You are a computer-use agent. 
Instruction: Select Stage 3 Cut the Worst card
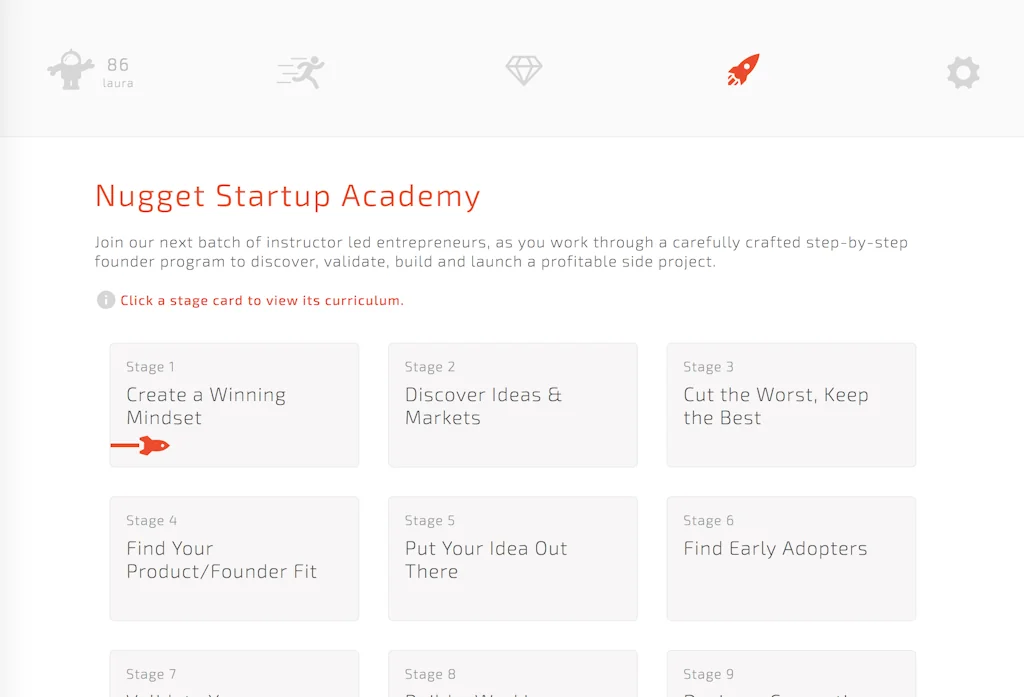click(x=791, y=405)
